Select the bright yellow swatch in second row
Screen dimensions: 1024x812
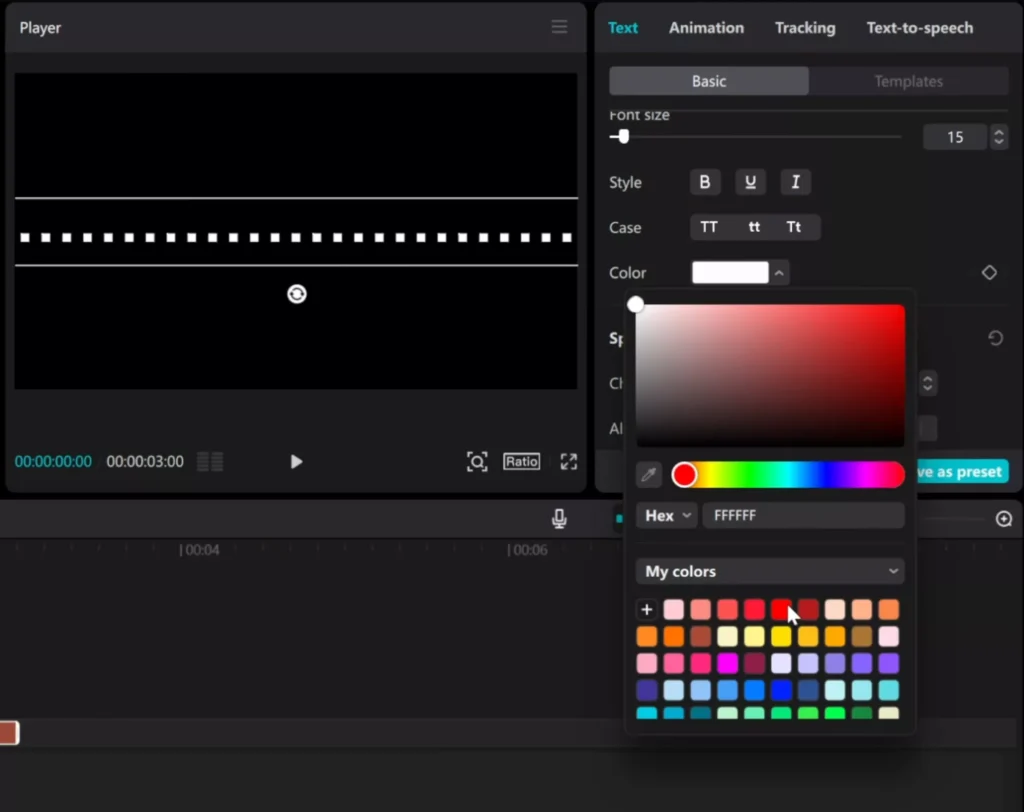[781, 636]
